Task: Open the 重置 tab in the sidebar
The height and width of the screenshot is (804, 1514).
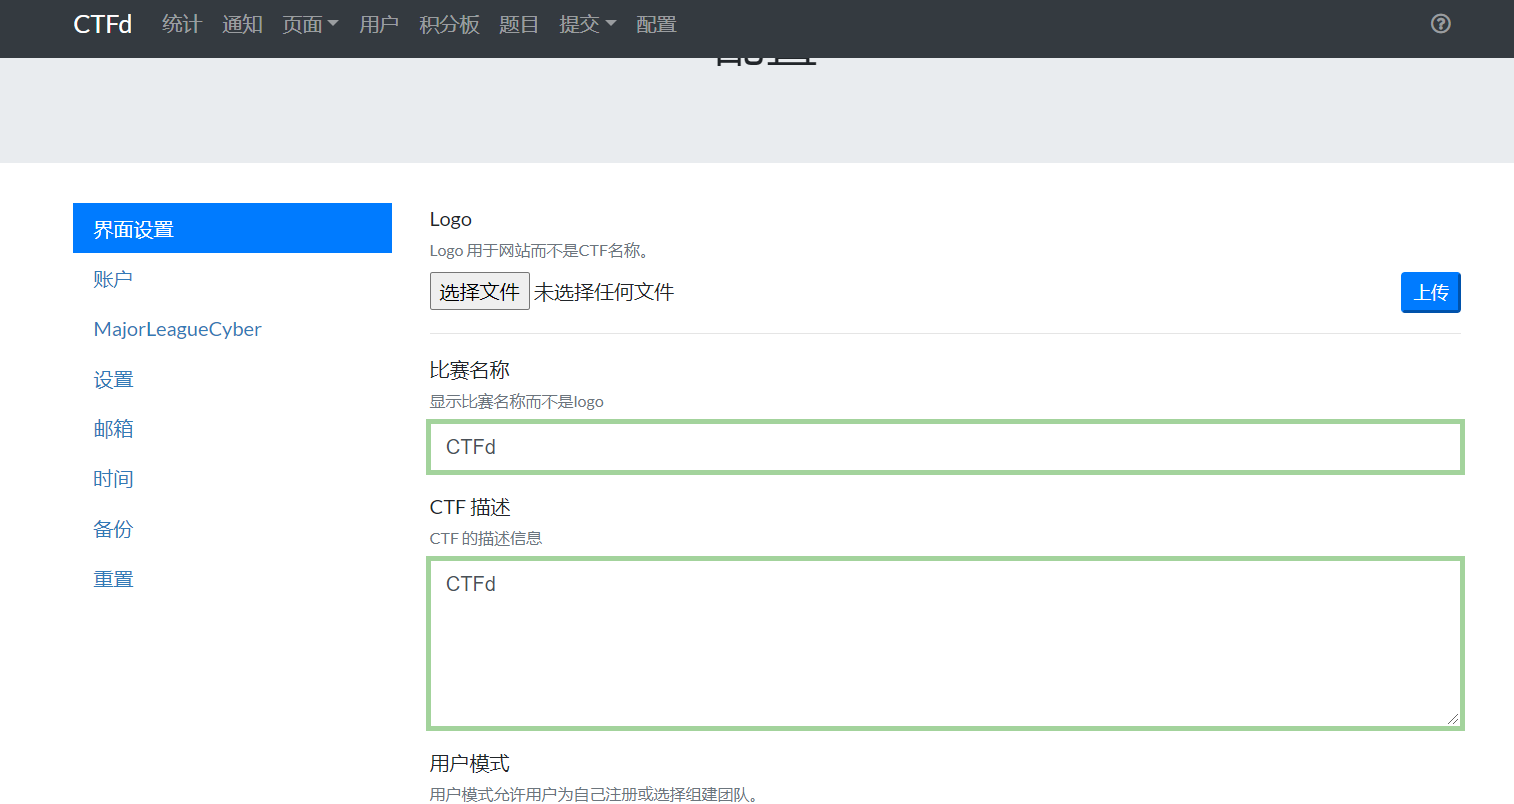Action: tap(113, 578)
